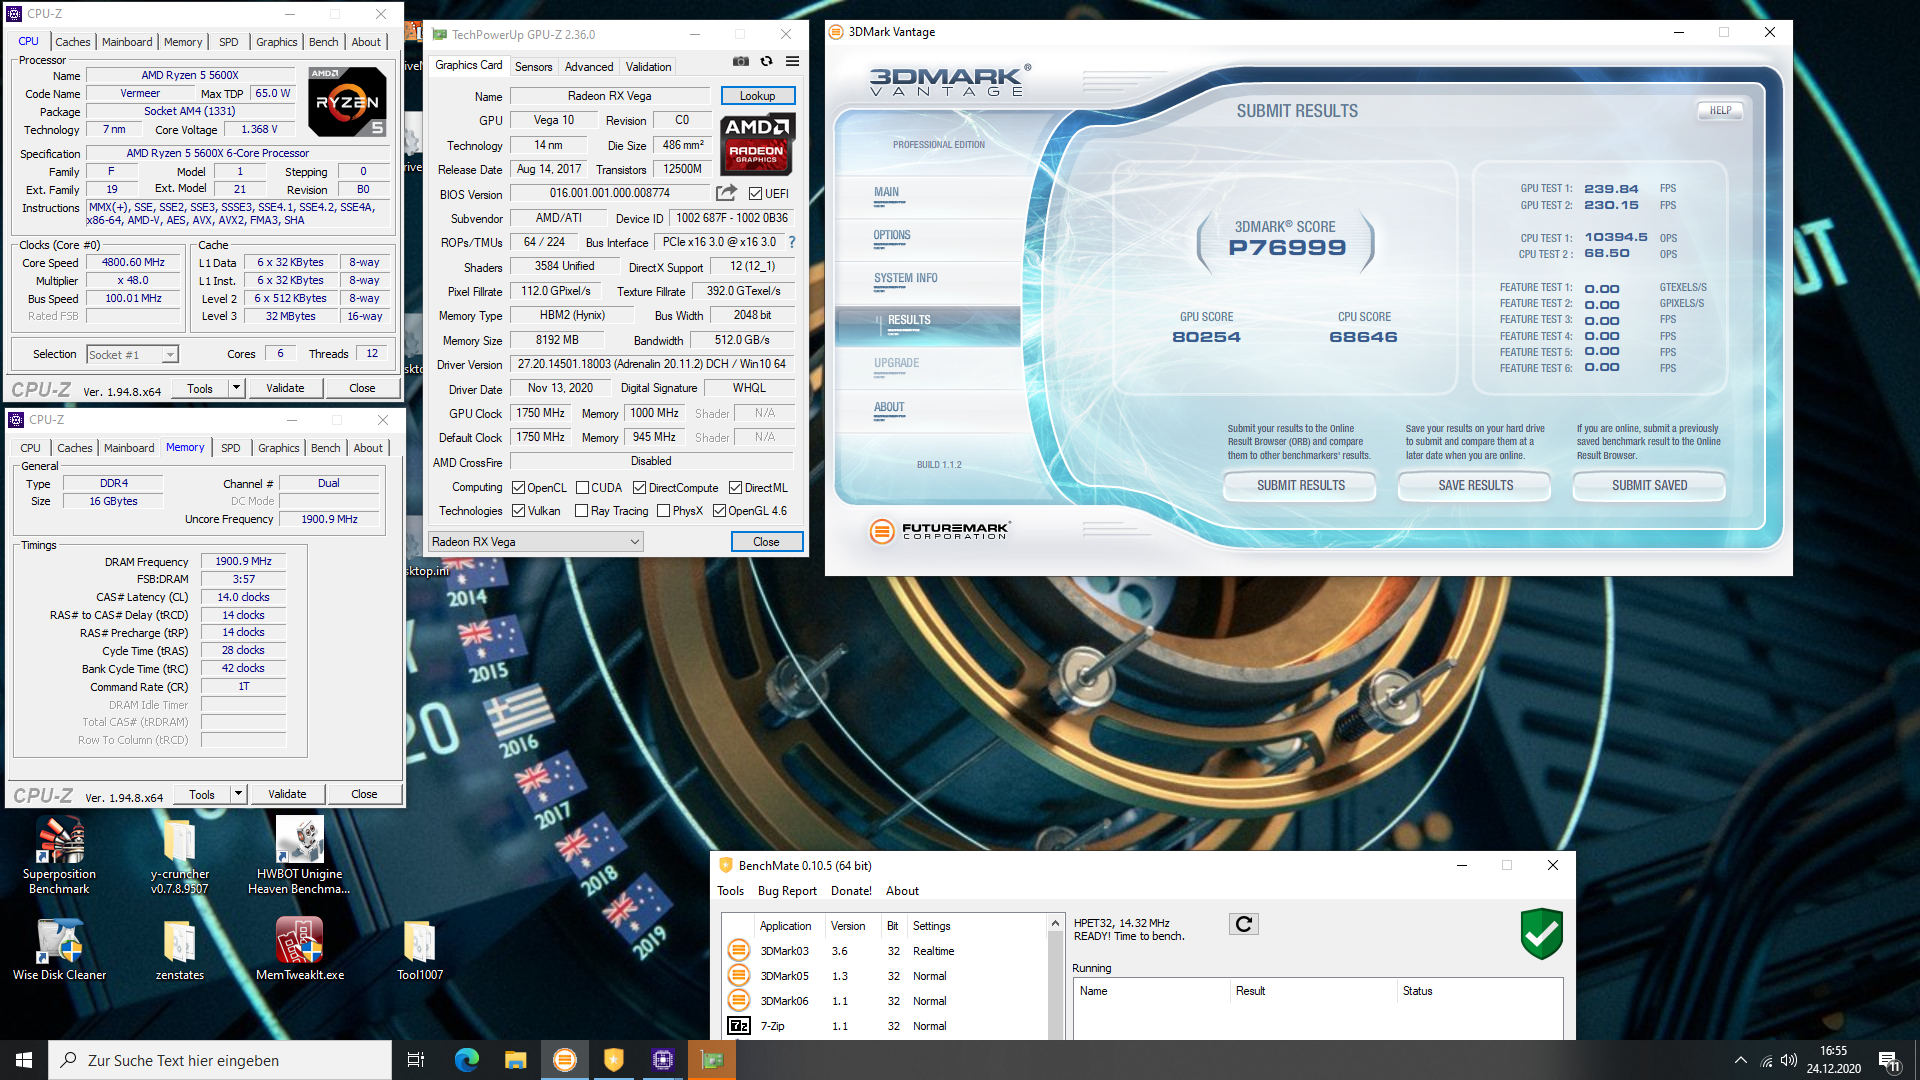
Task: Toggle the UEFI checkbox in GPU-Z
Action: (755, 194)
